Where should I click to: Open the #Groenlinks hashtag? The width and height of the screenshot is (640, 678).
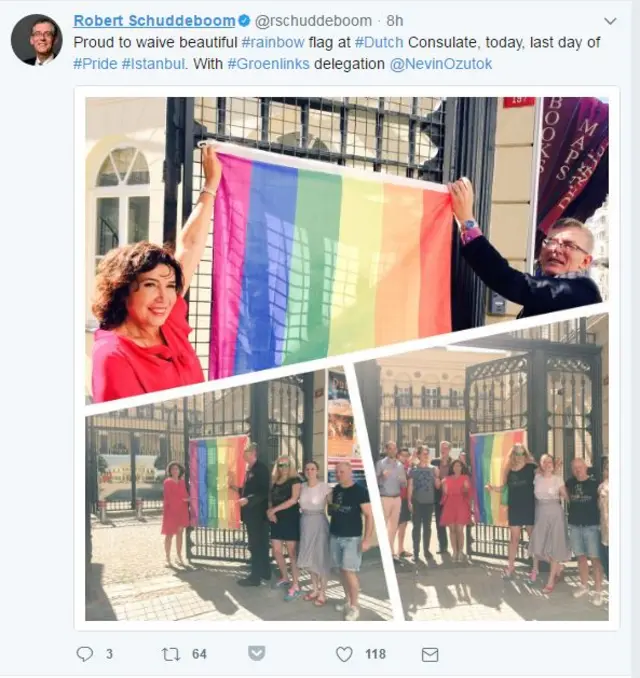269,64
